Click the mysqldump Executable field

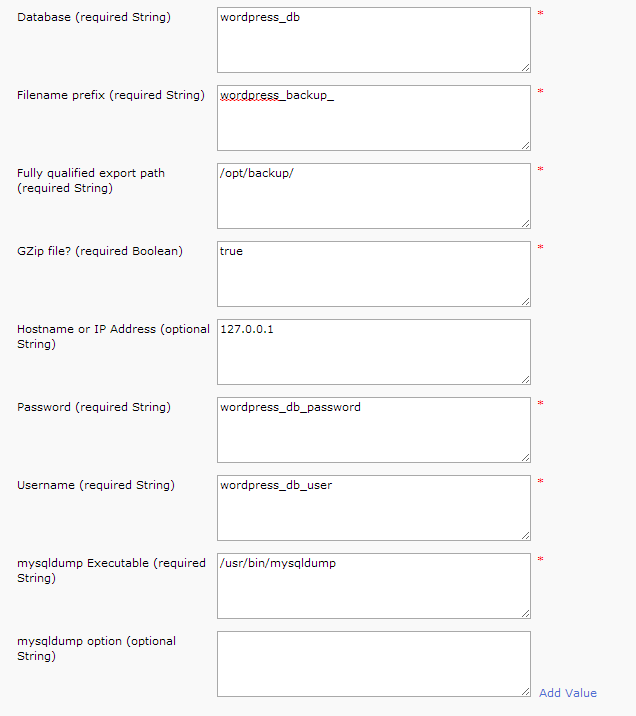(373, 586)
